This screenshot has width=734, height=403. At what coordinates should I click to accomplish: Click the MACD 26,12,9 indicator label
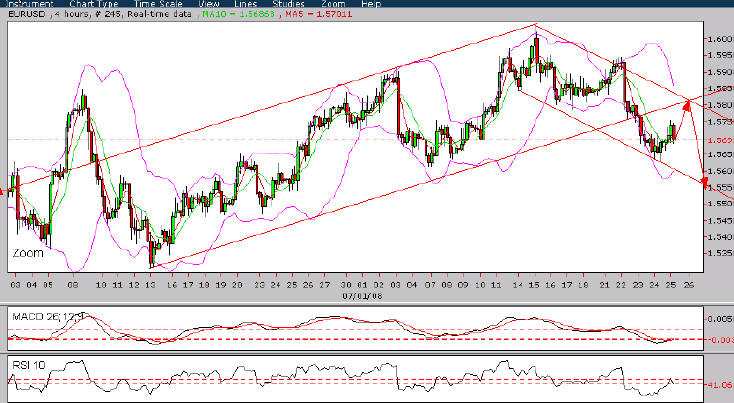(x=48, y=317)
